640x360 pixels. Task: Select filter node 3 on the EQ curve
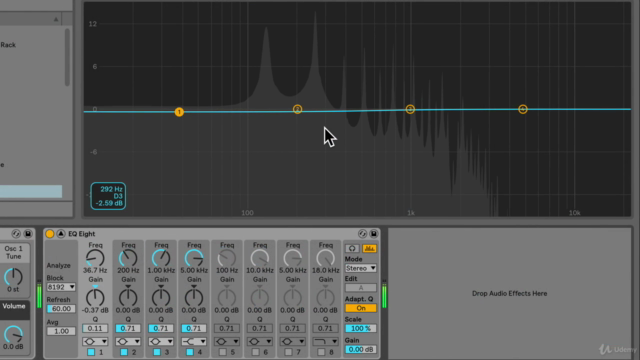[x=410, y=109]
